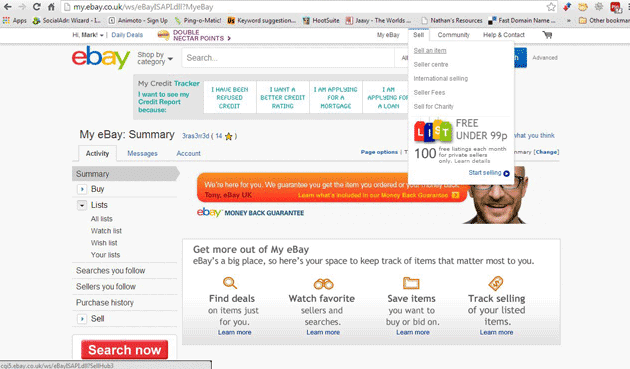Open Purchase history in the sidebar
Screen dimensions: 630x369
(105, 303)
